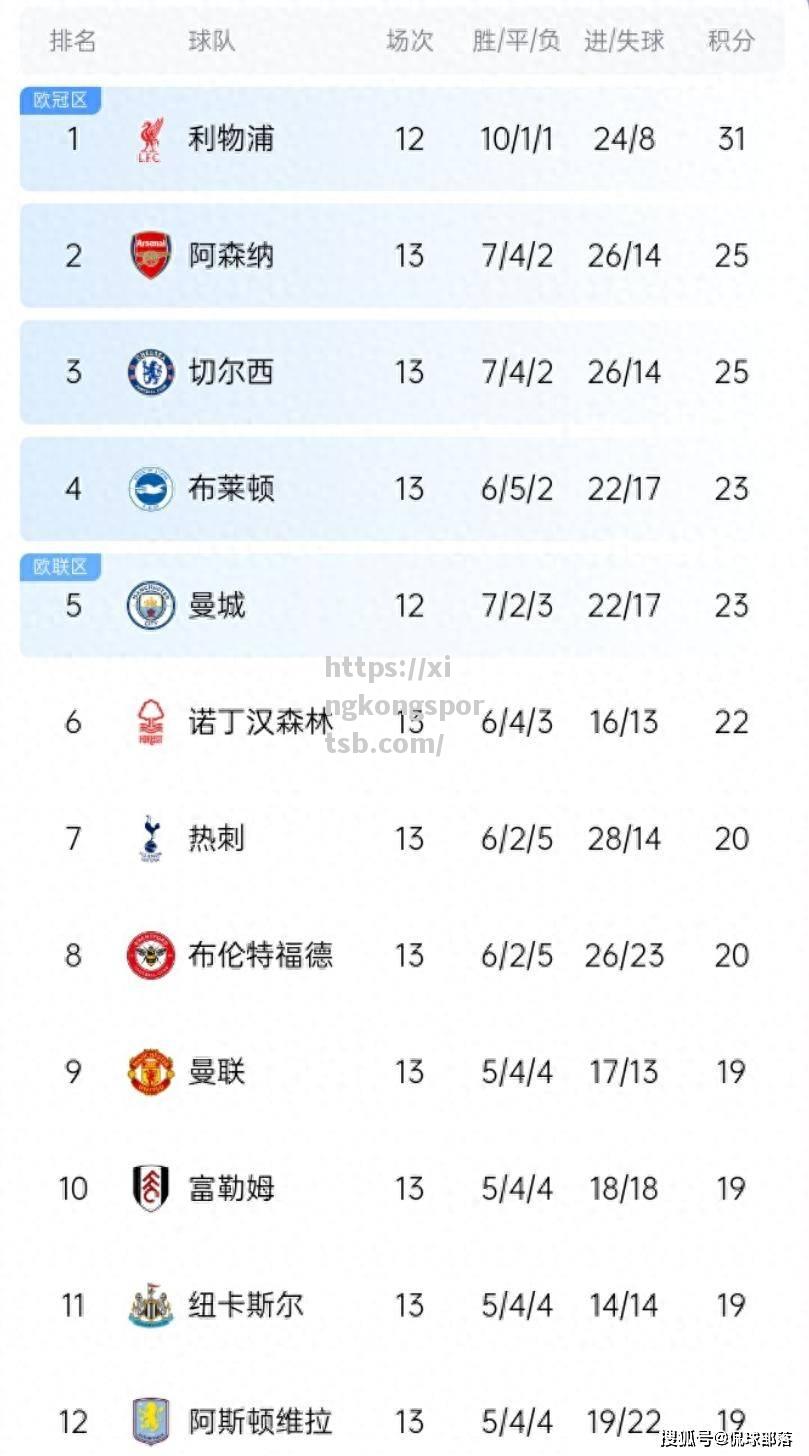Sort by the 积分 column header
Image resolution: width=809 pixels, height=1456 pixels.
click(731, 41)
